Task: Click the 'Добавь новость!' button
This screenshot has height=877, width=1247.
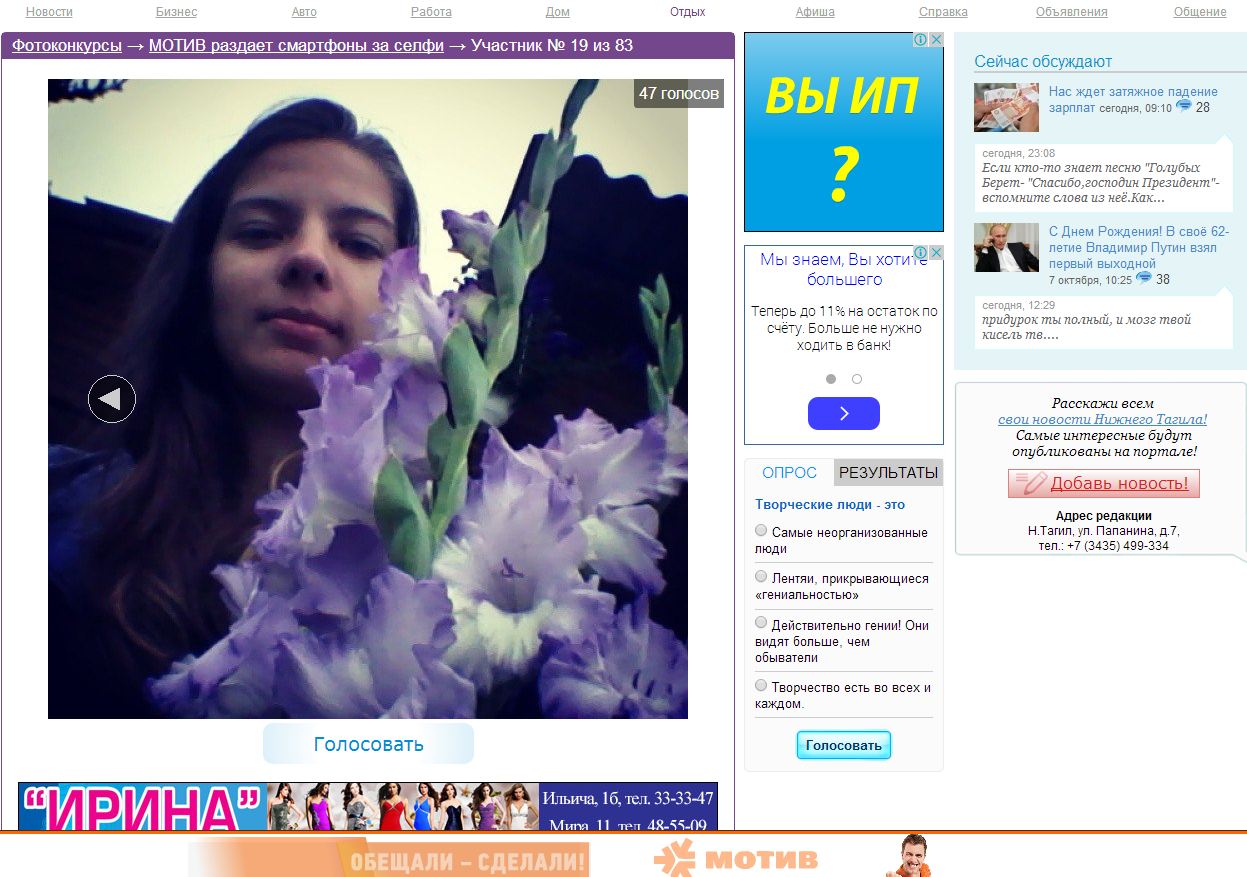Action: [1104, 484]
